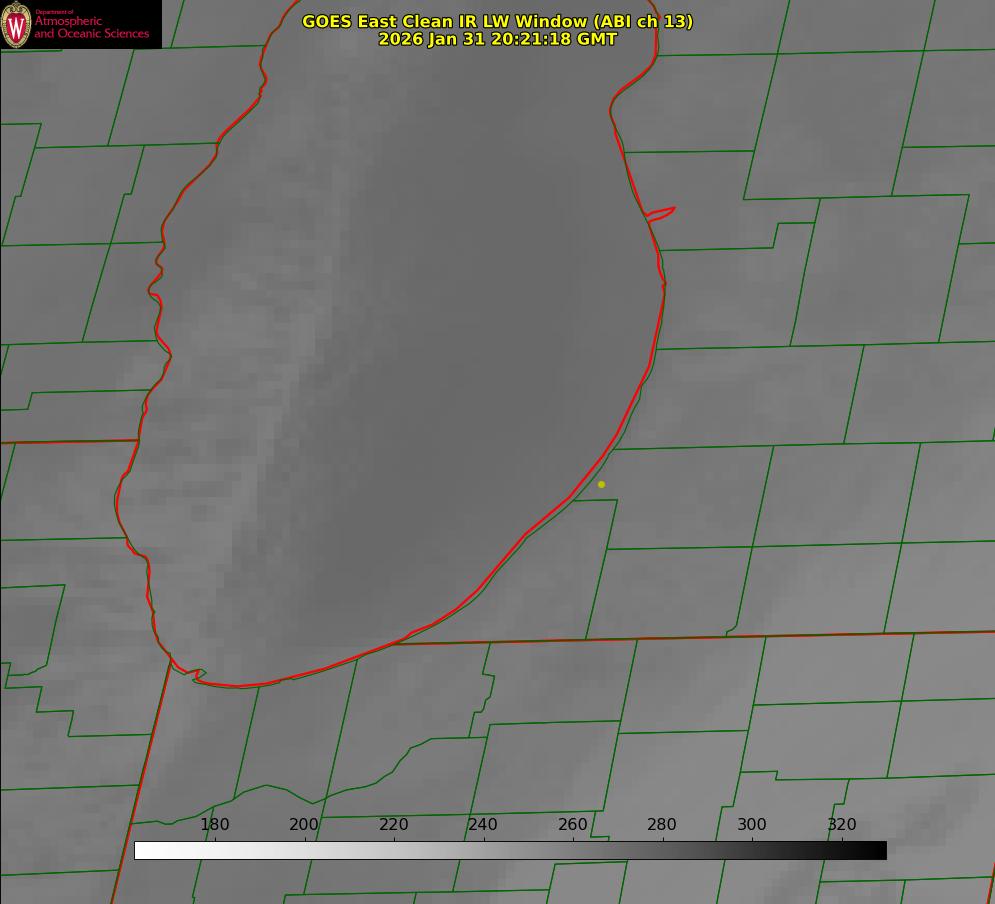Click the yellow dot marker near the lakeshore
The width and height of the screenshot is (995, 904).
[x=601, y=484]
